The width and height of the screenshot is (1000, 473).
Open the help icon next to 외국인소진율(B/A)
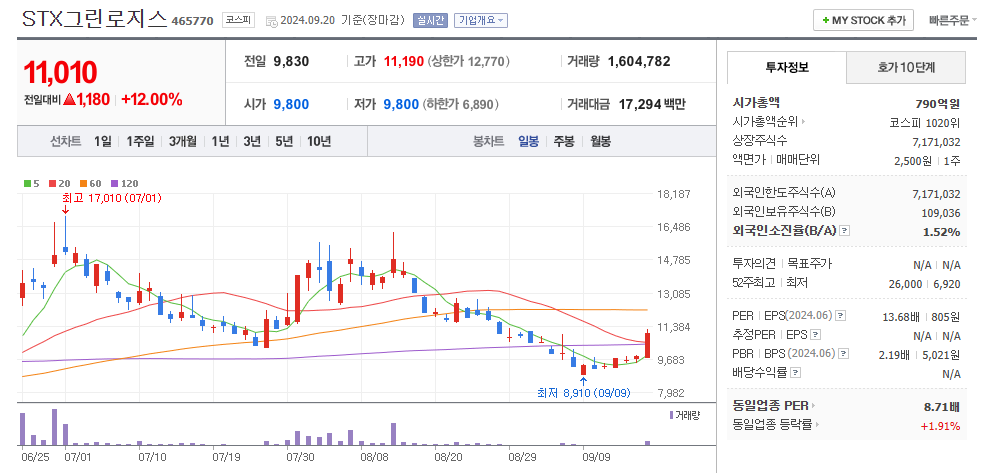coord(844,231)
